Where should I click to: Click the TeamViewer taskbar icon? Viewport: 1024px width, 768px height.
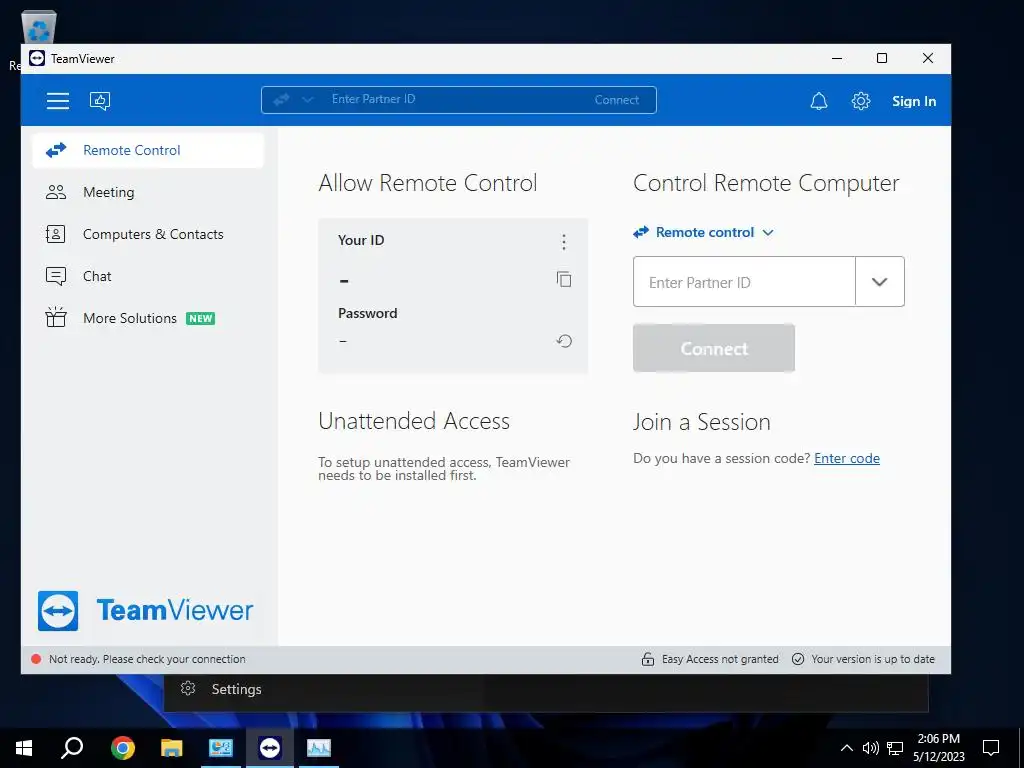(270, 748)
